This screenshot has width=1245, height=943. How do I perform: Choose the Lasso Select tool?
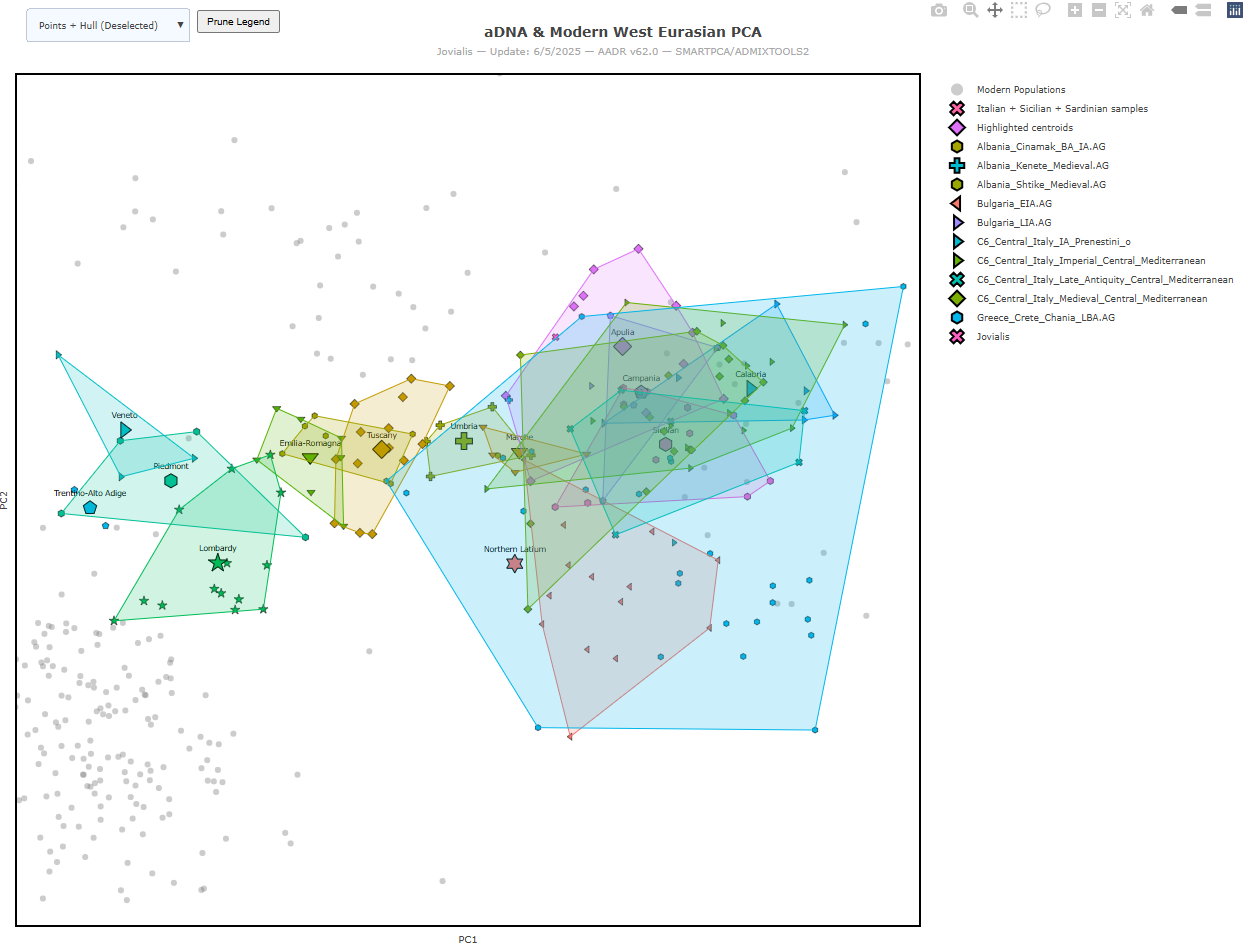click(x=1043, y=10)
